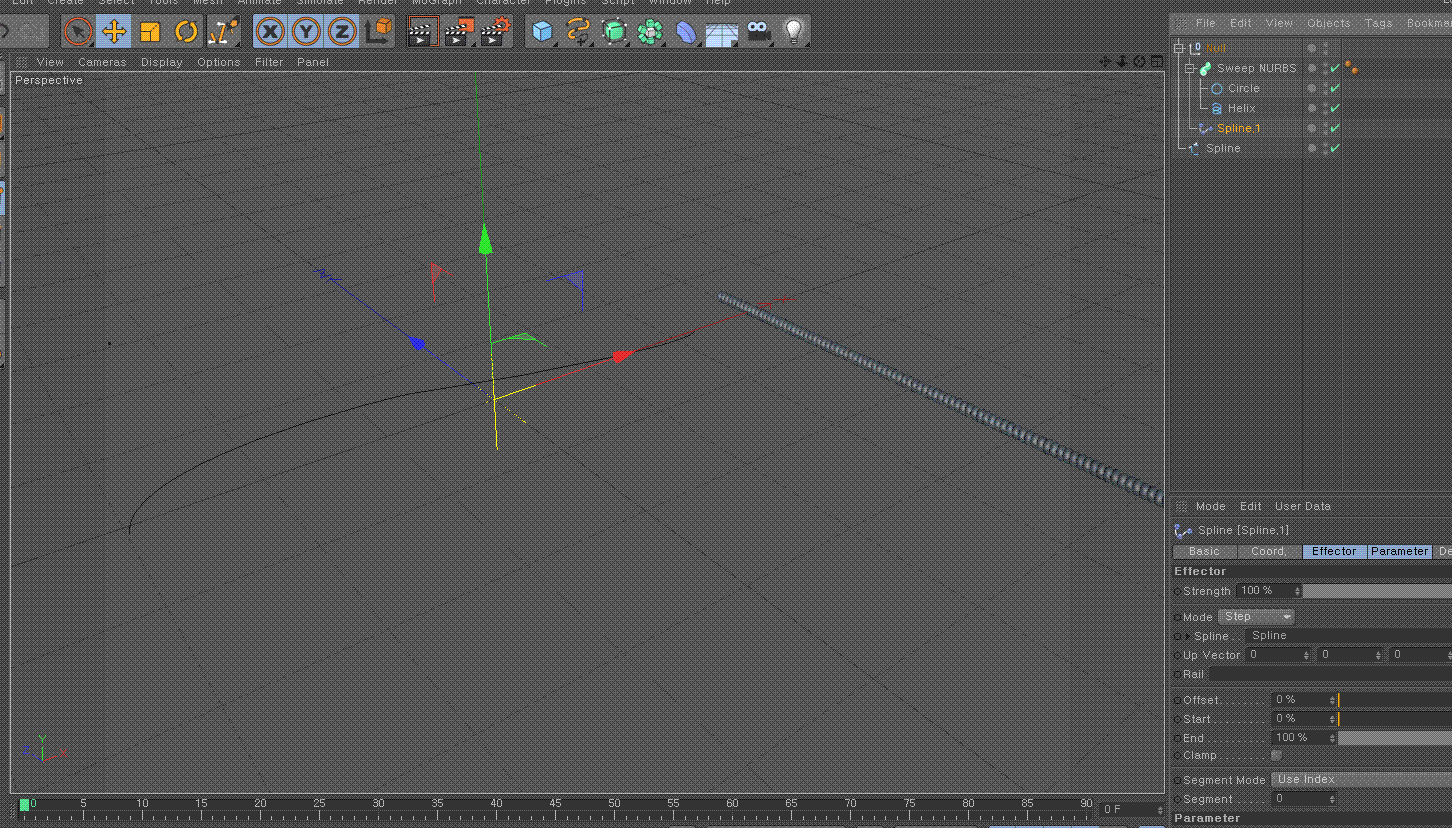This screenshot has height=828, width=1452.
Task: Add a light object
Action: (793, 32)
